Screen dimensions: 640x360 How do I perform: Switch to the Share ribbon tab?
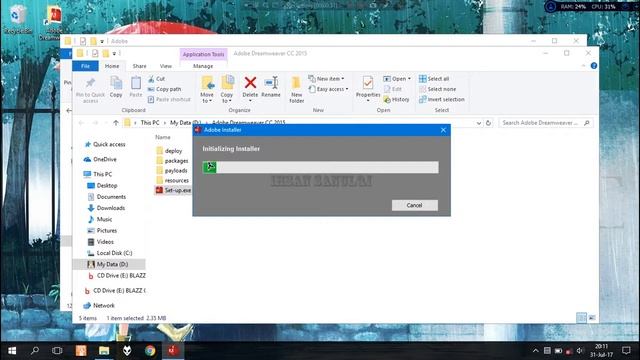click(139, 66)
